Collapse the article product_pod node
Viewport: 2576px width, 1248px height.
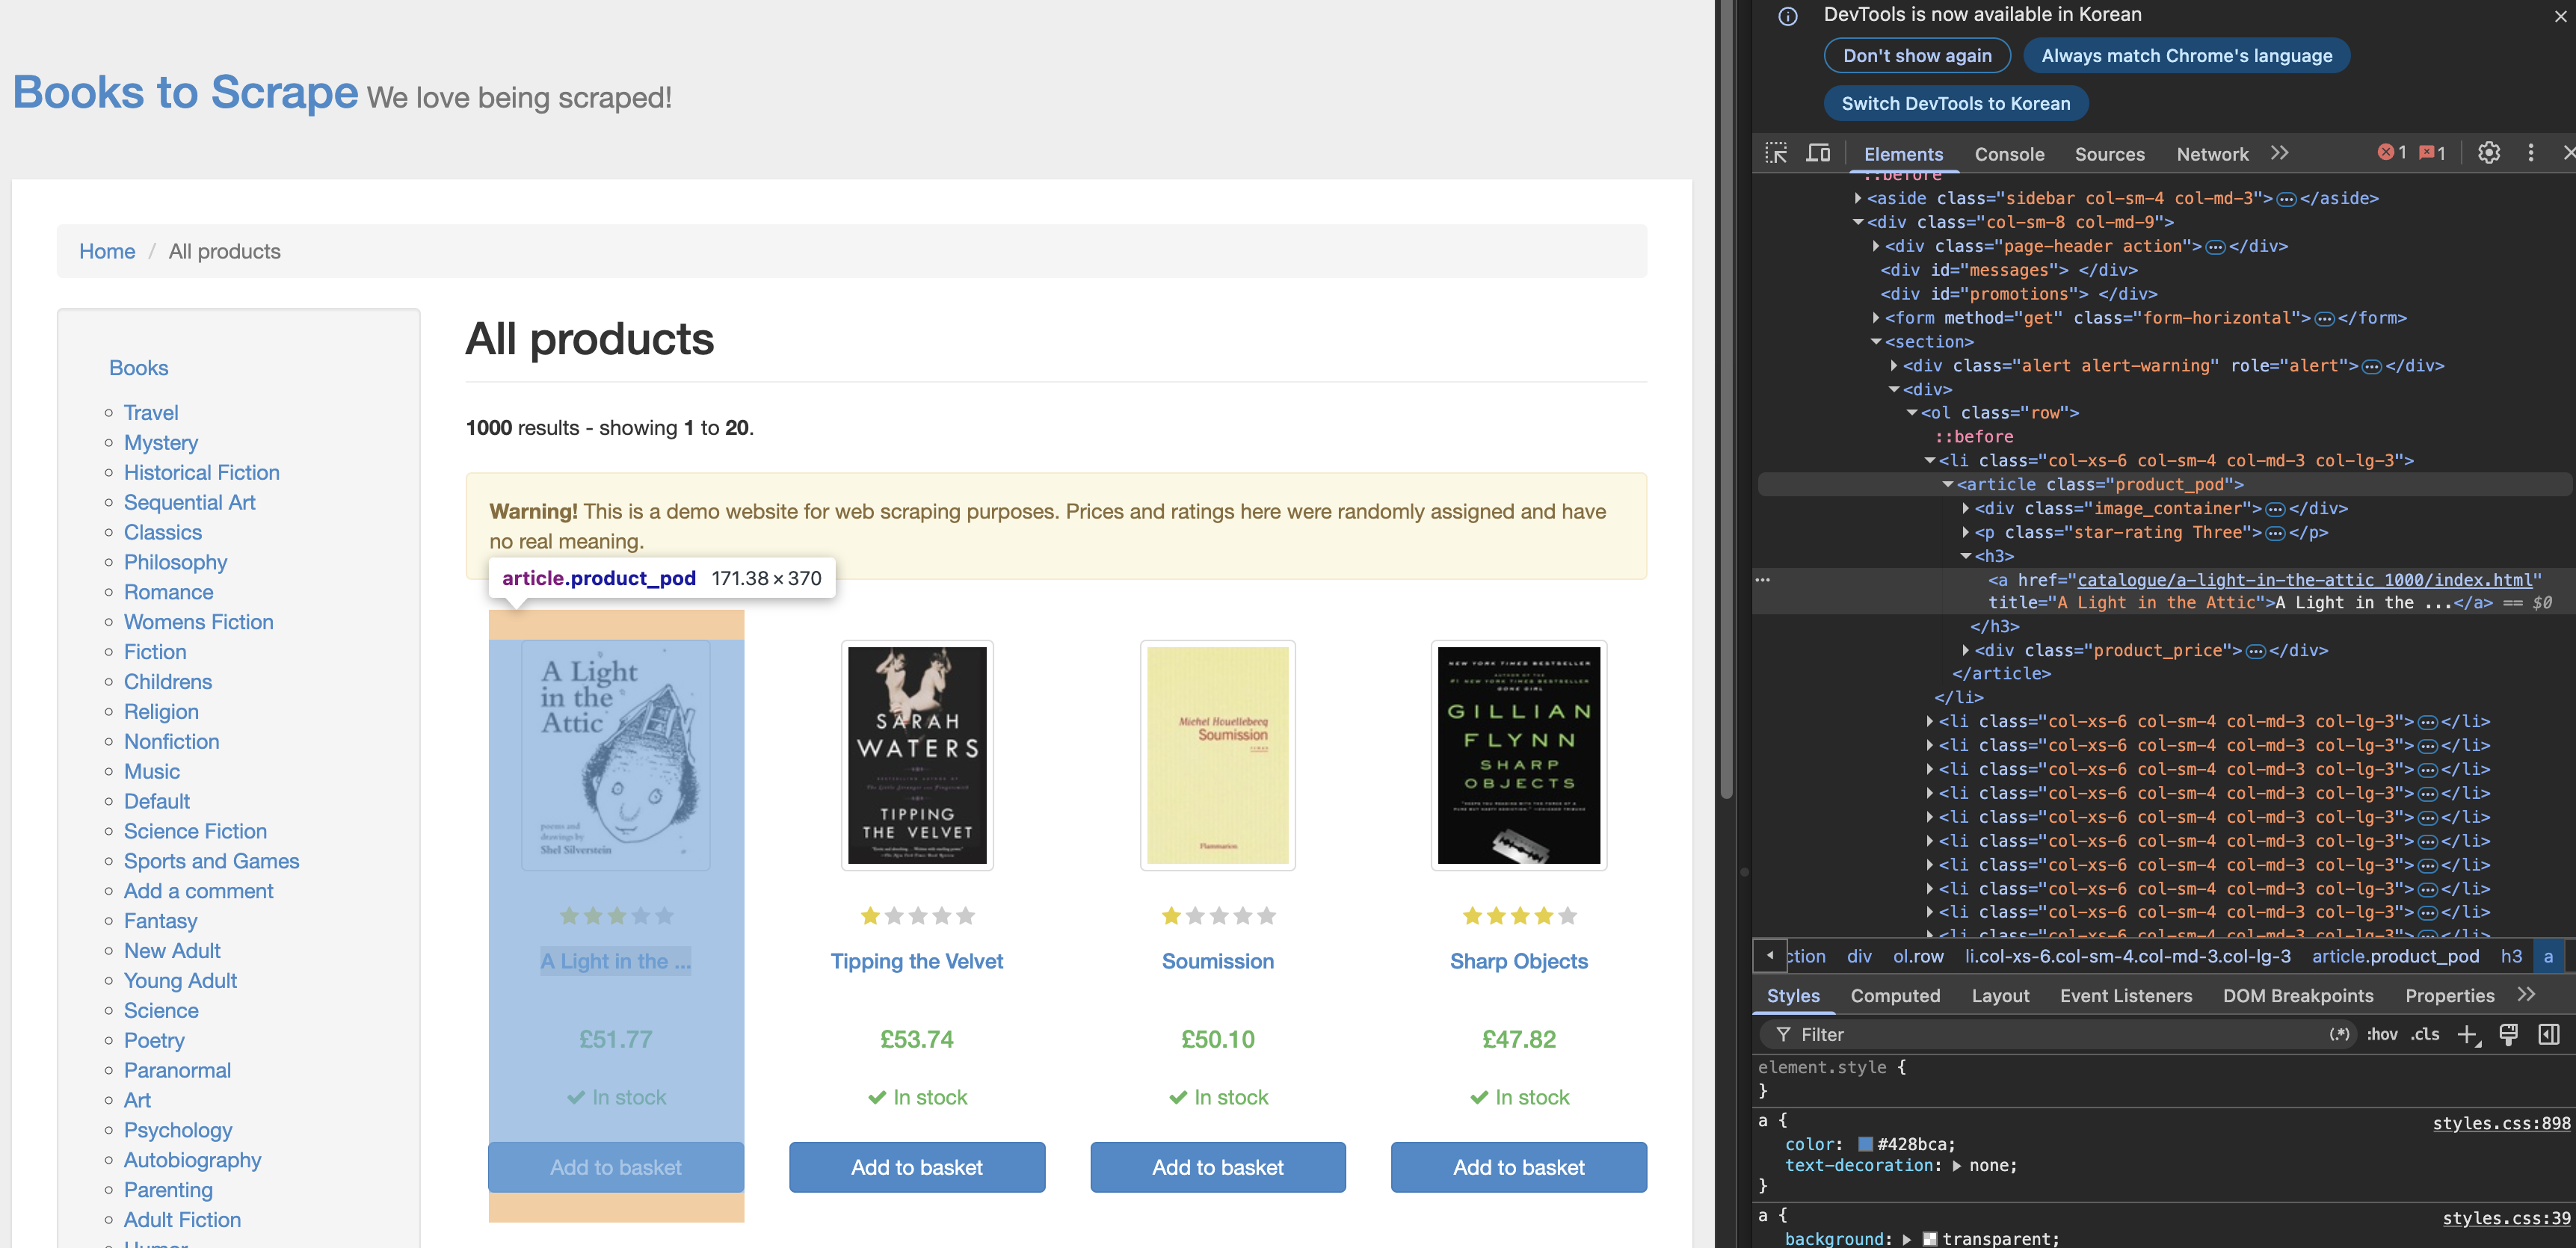pyautogui.click(x=1948, y=485)
